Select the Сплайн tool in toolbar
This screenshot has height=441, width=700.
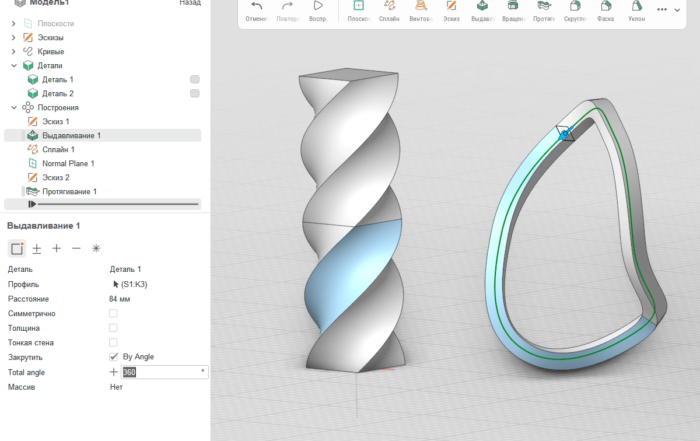coord(390,9)
